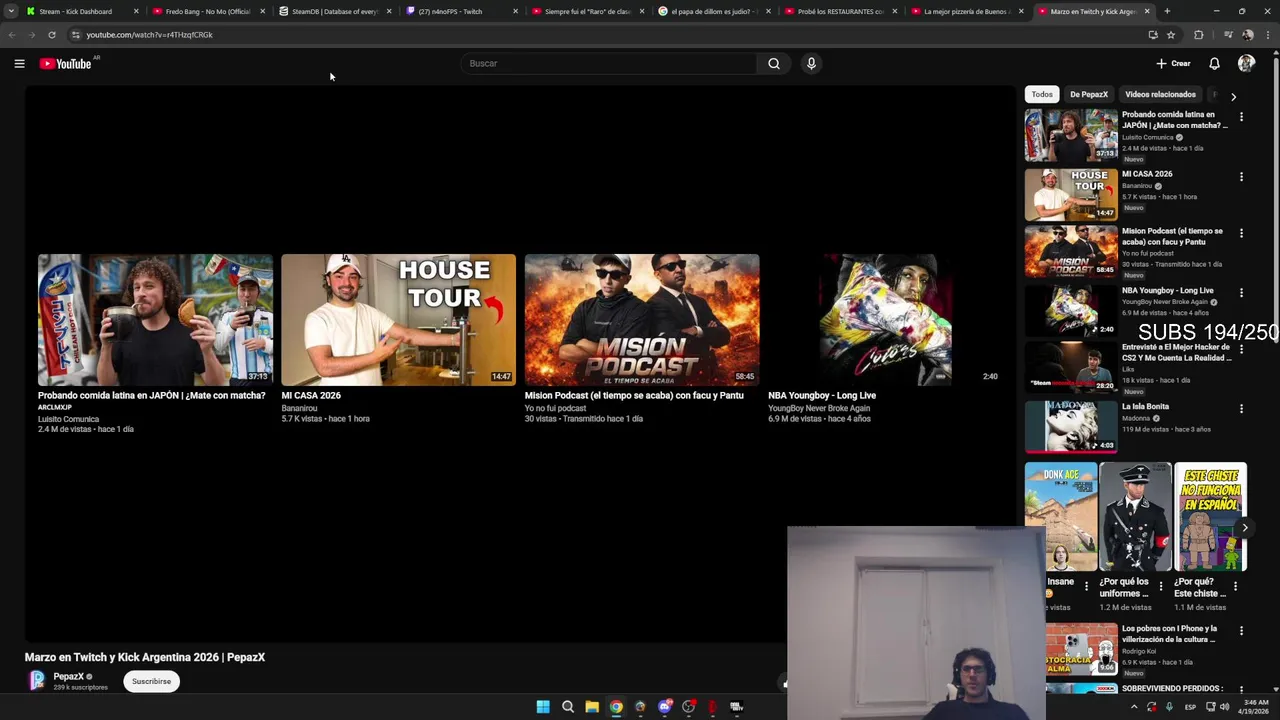Focus the Buscar search field

[610, 64]
